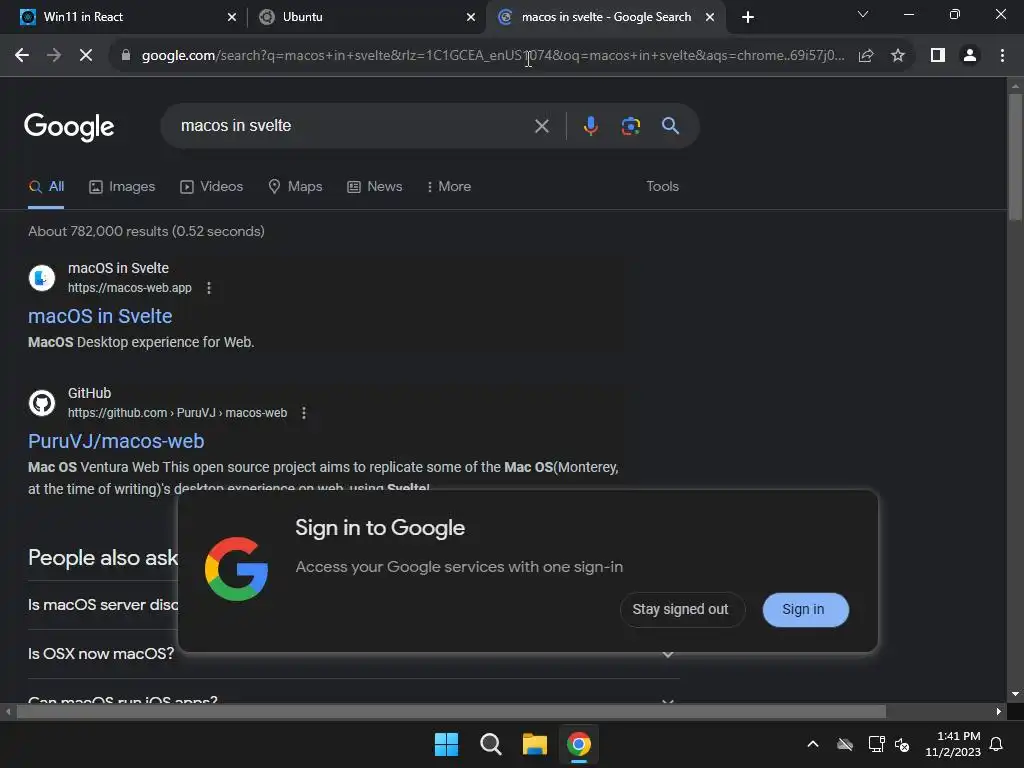Click the down arrow of the vertical scrollbar

[1015, 694]
